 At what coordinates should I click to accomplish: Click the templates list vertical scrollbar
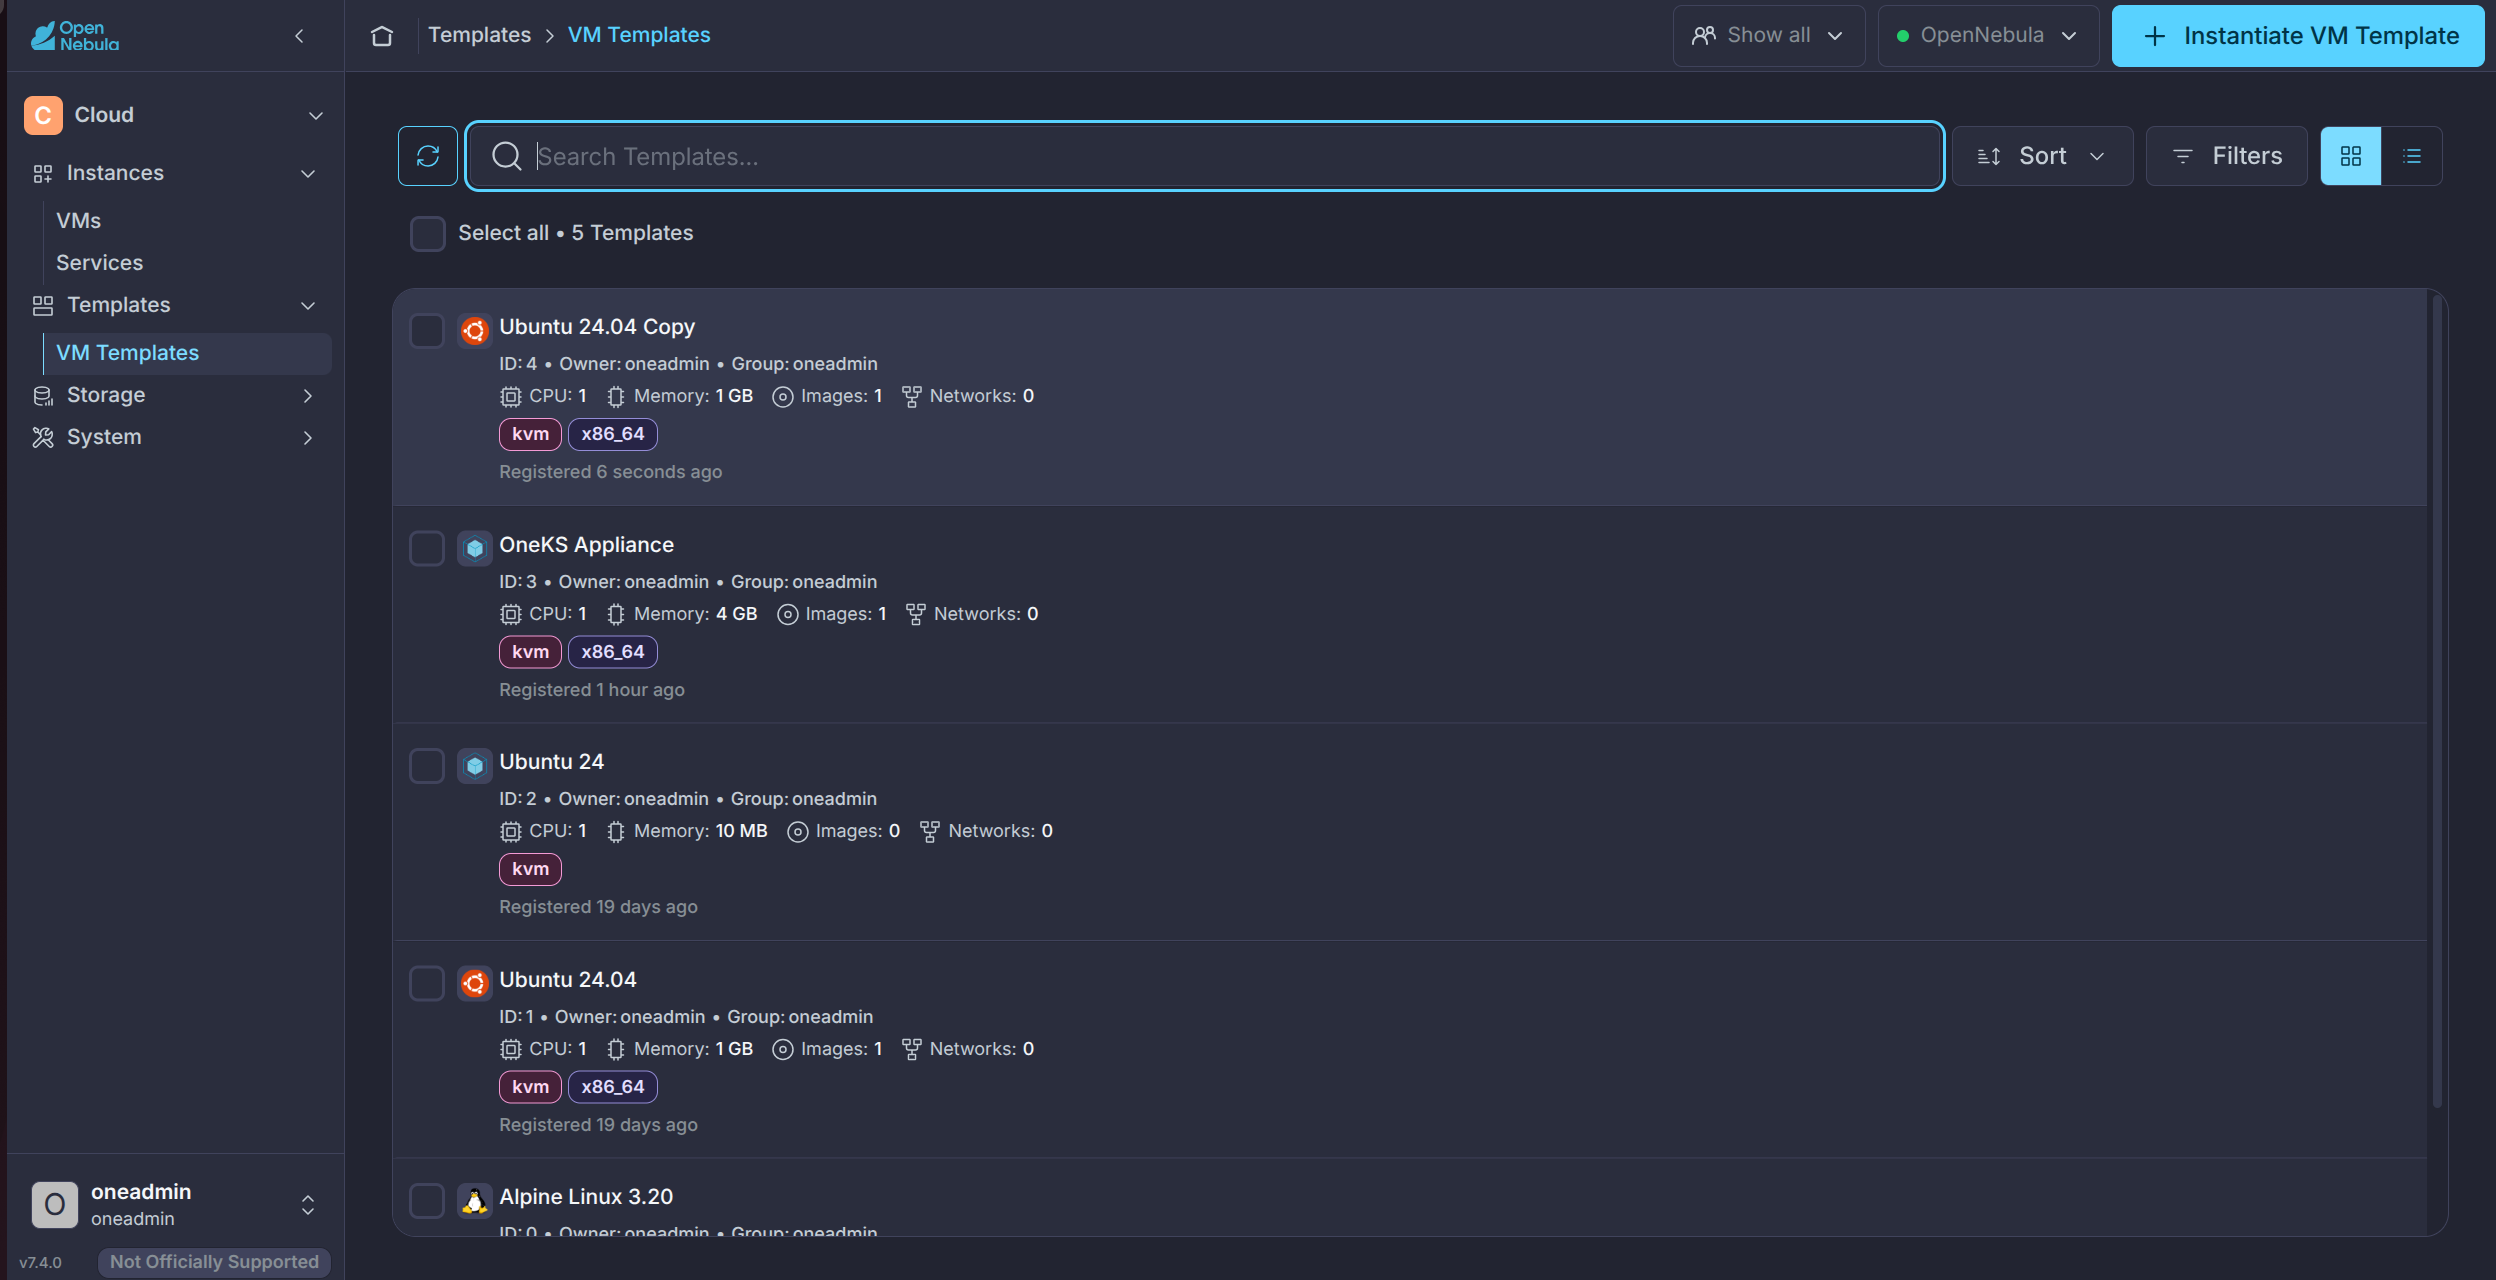pos(2438,700)
